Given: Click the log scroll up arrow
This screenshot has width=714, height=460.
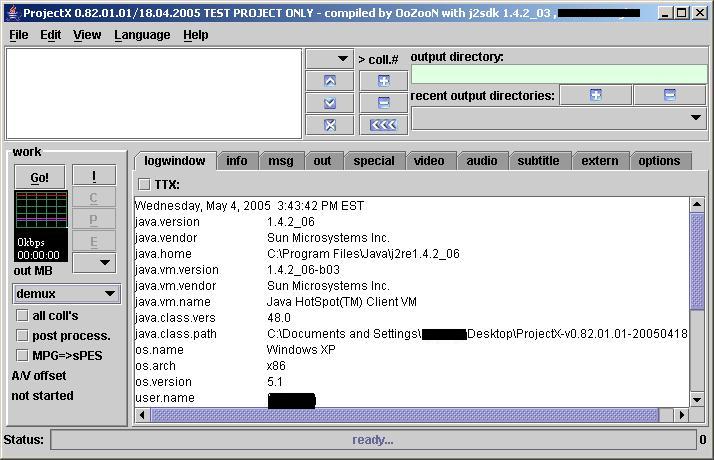Looking at the screenshot, I should pos(697,204).
